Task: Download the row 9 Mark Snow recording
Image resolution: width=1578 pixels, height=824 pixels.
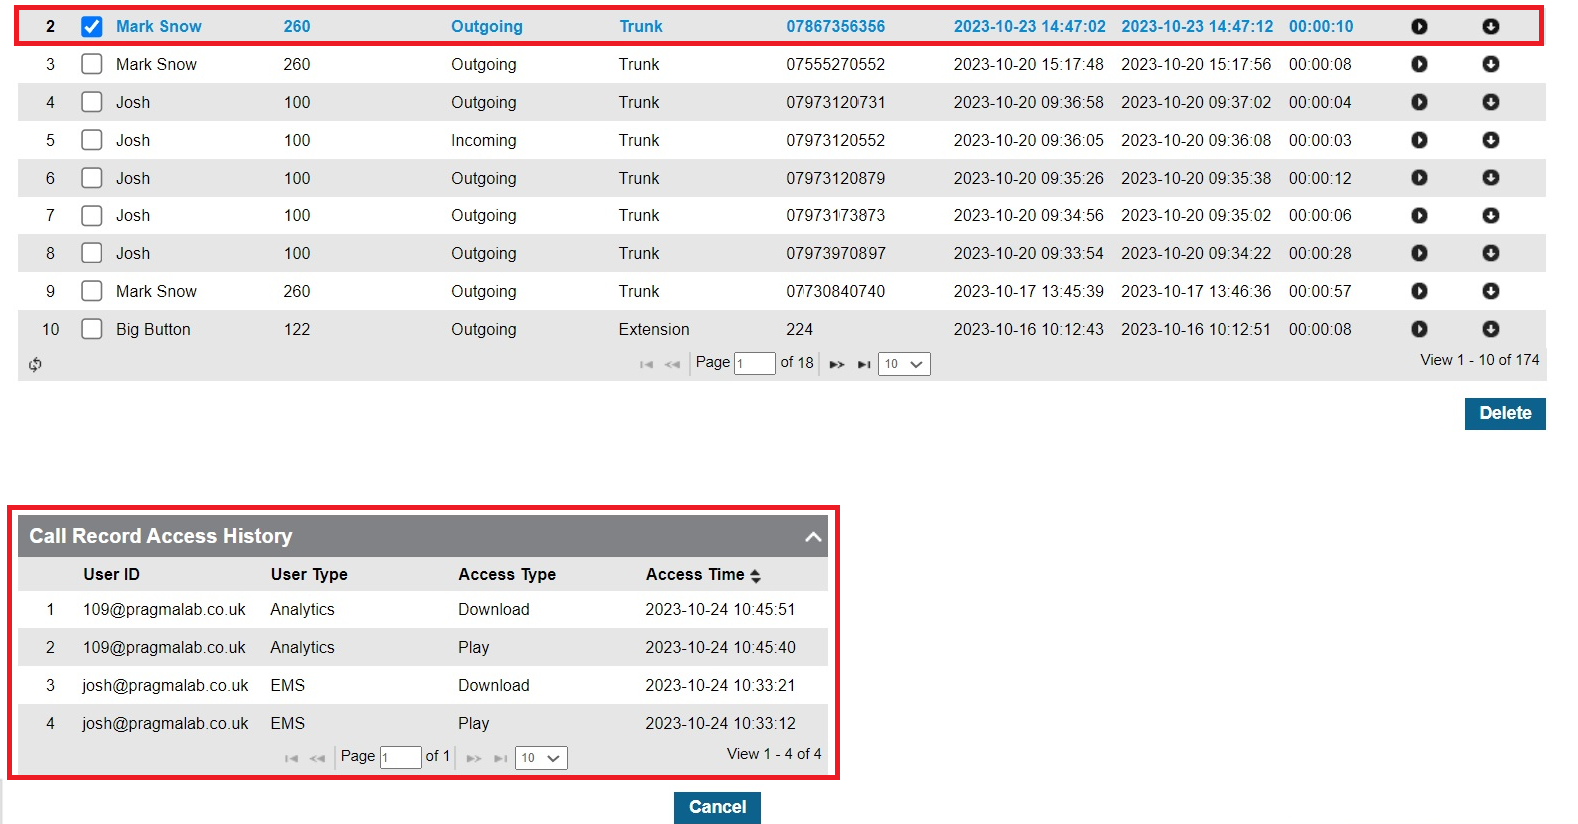Action: pos(1490,291)
